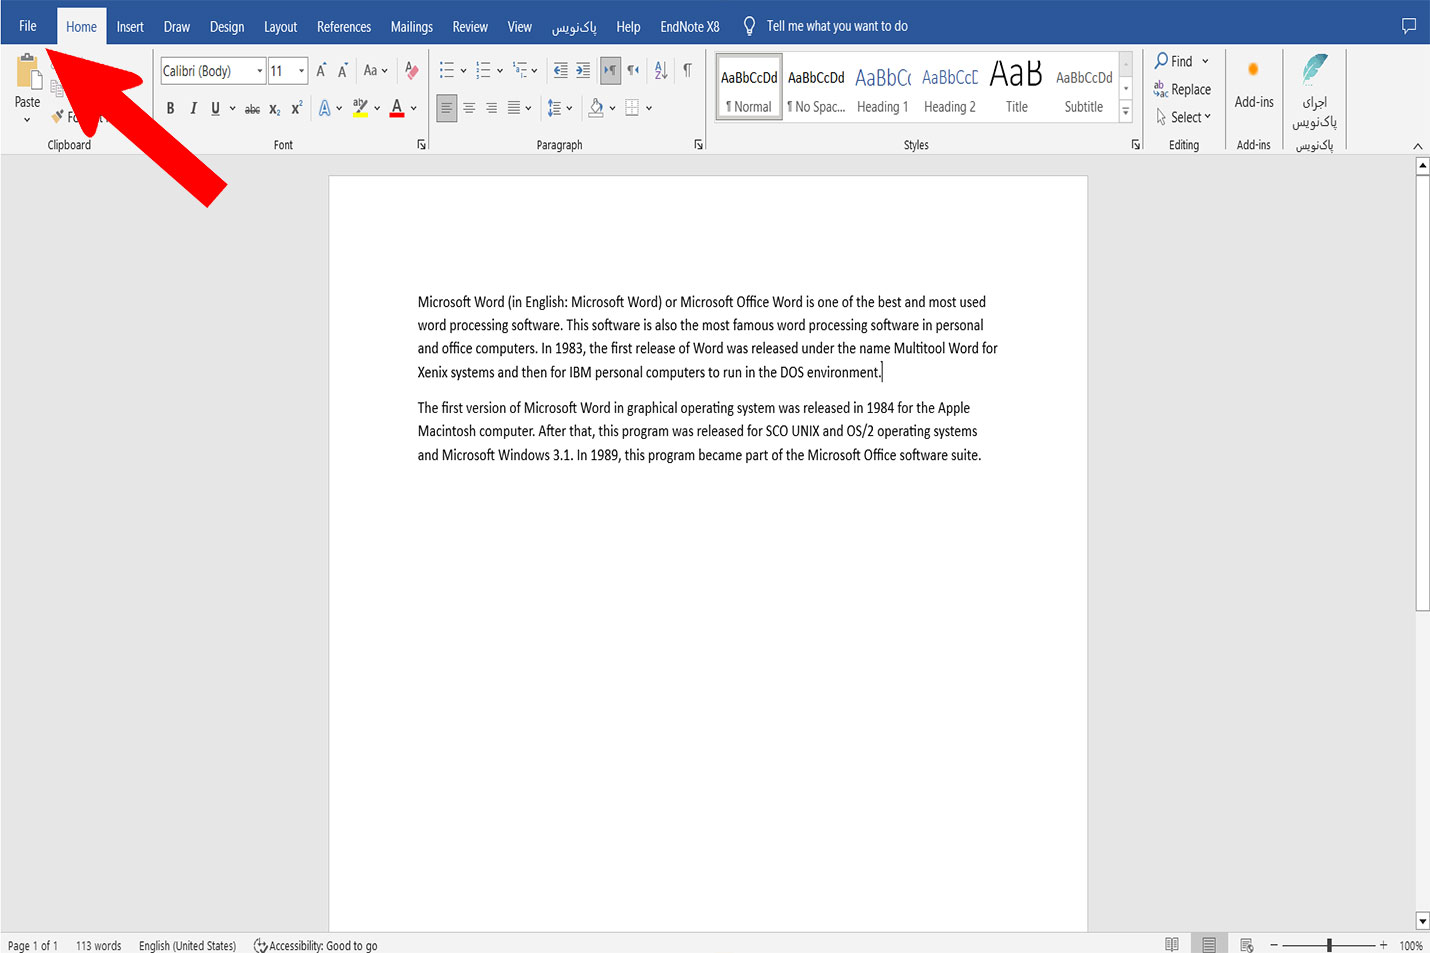The width and height of the screenshot is (1430, 953).
Task: Open the Add-ins button
Action: 1254,84
